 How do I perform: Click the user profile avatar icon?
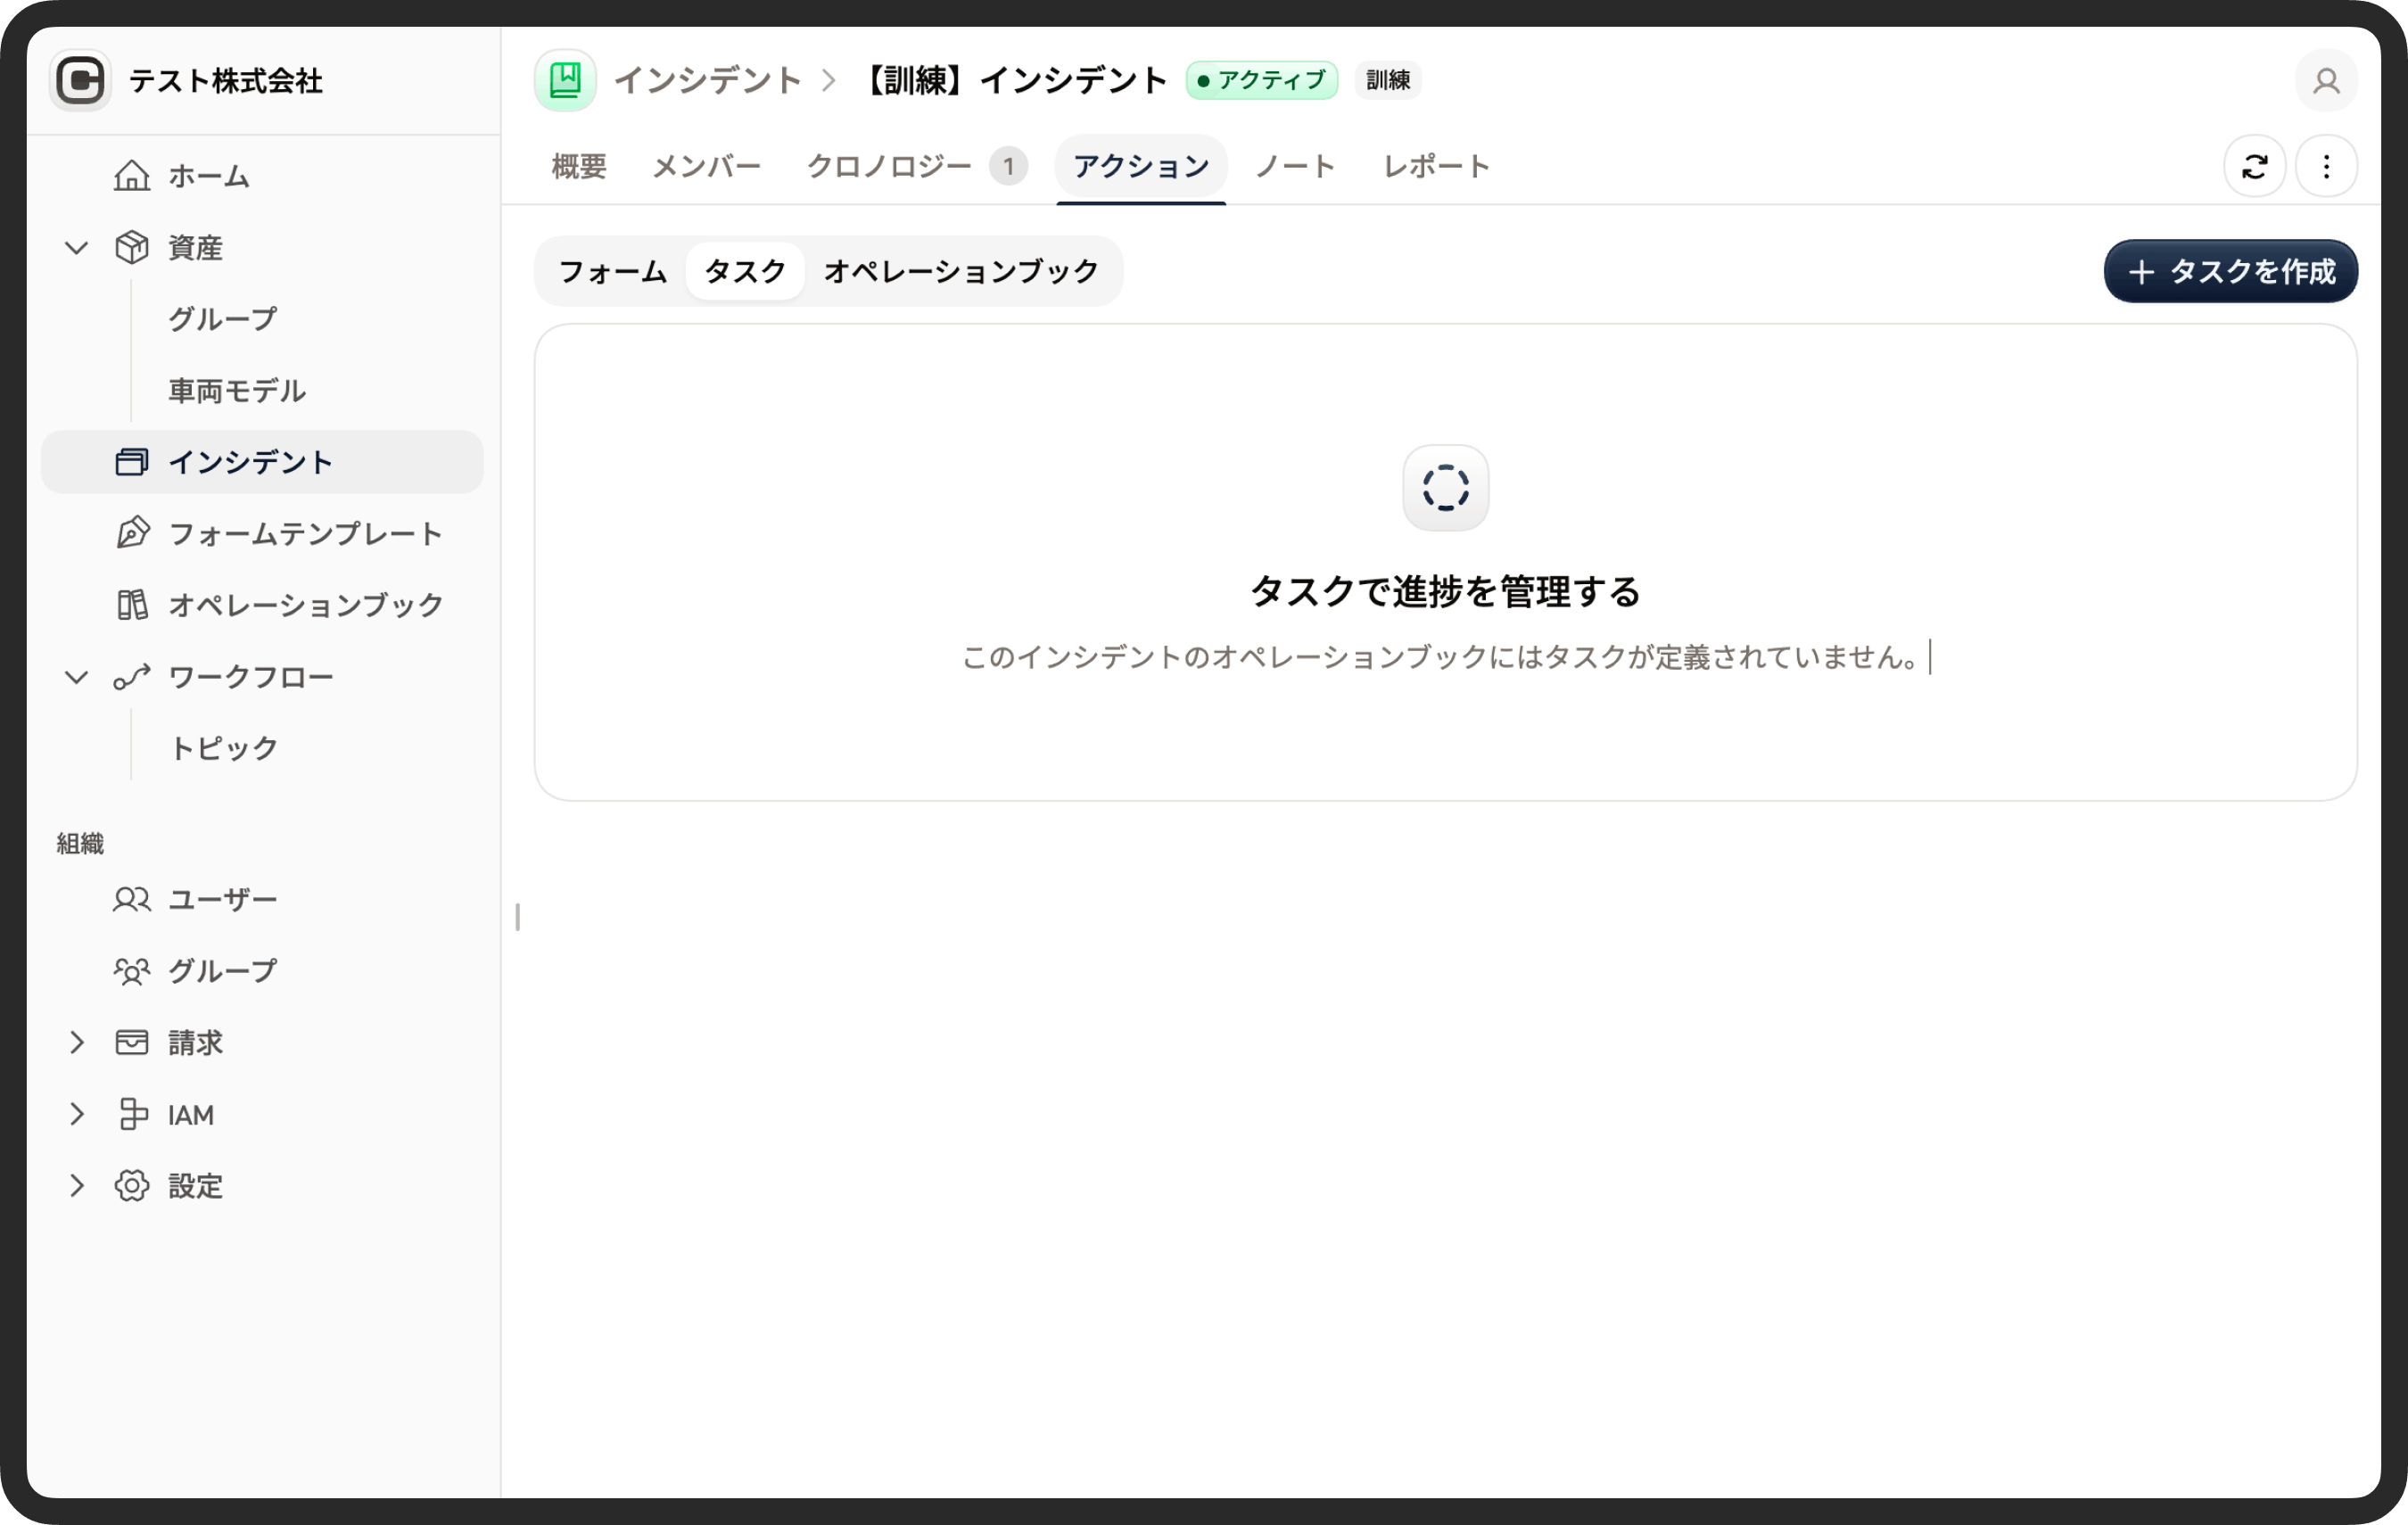click(x=2326, y=80)
